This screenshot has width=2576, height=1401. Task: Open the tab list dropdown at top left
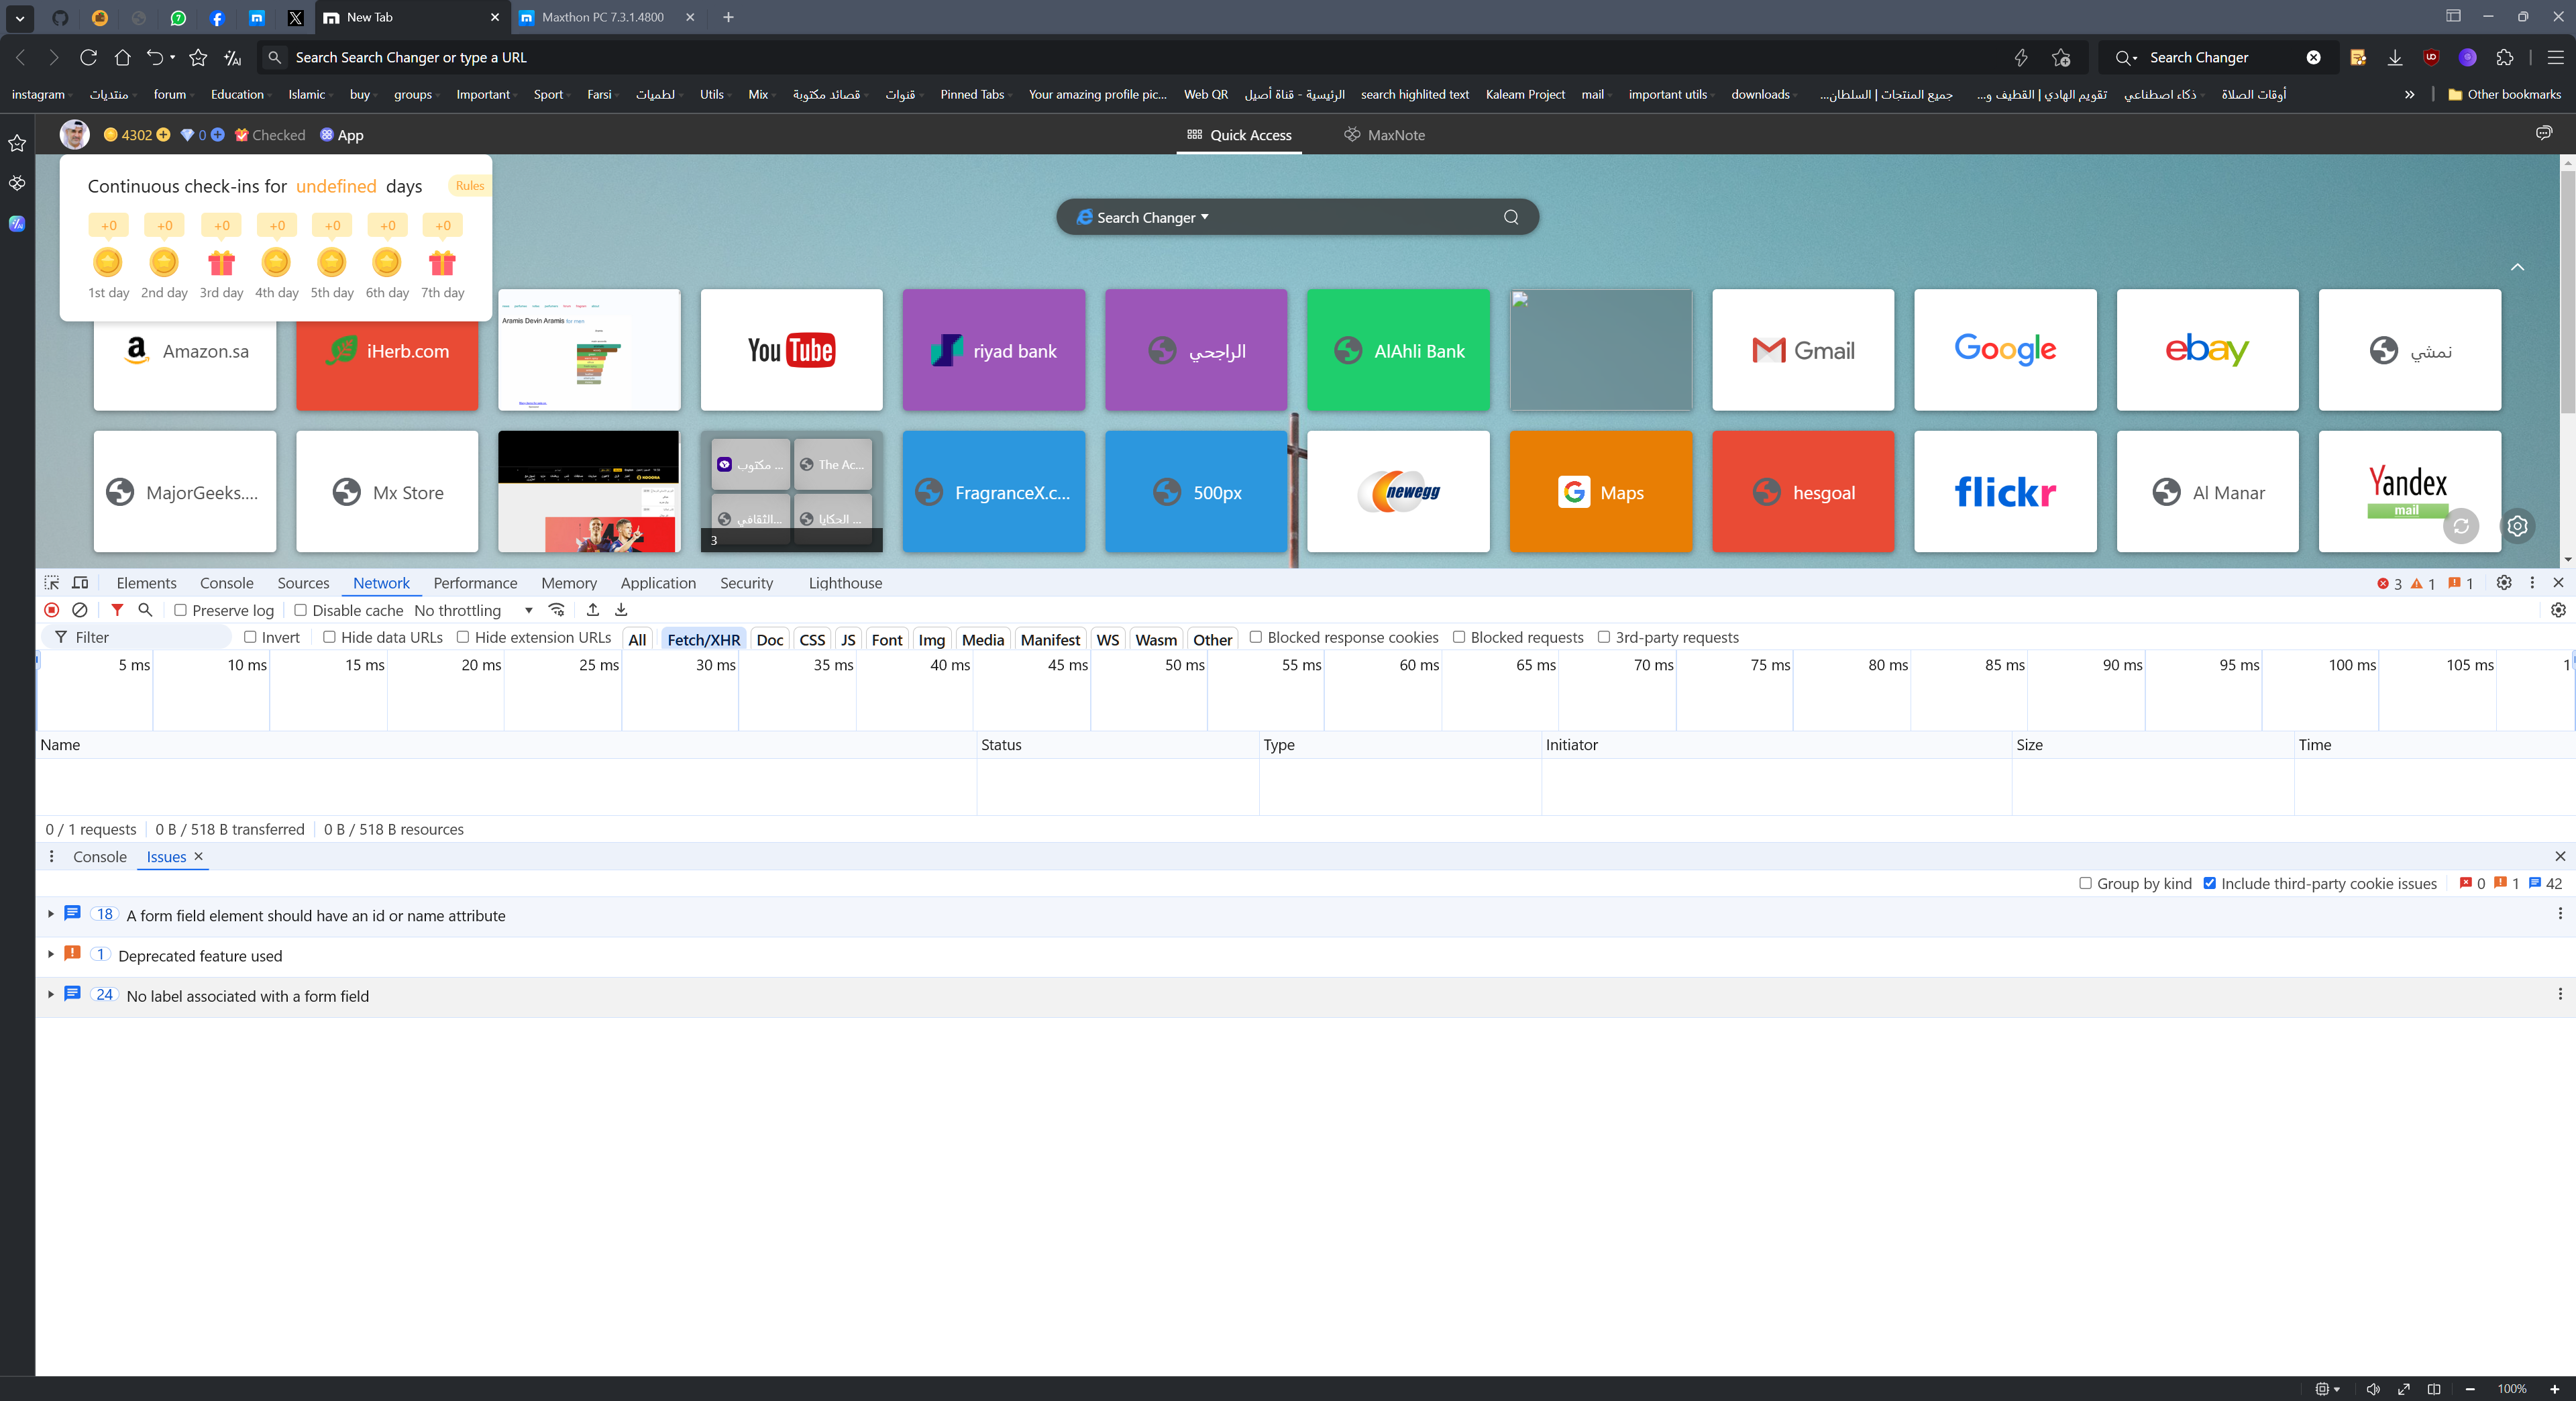(20, 18)
